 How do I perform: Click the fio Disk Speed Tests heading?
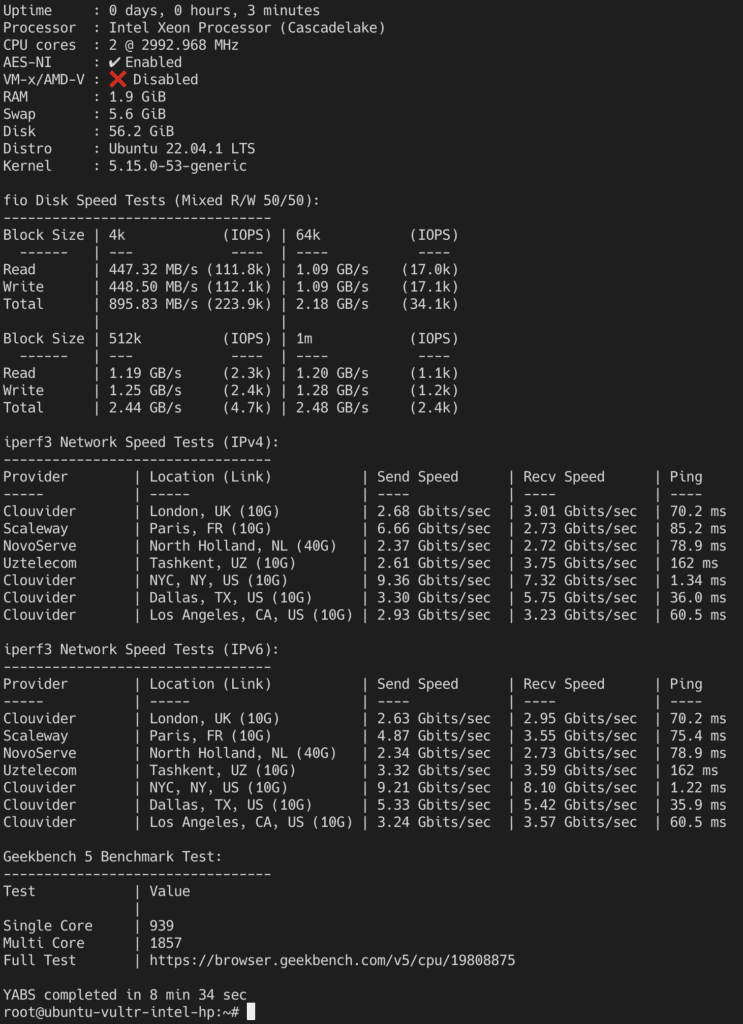(162, 200)
